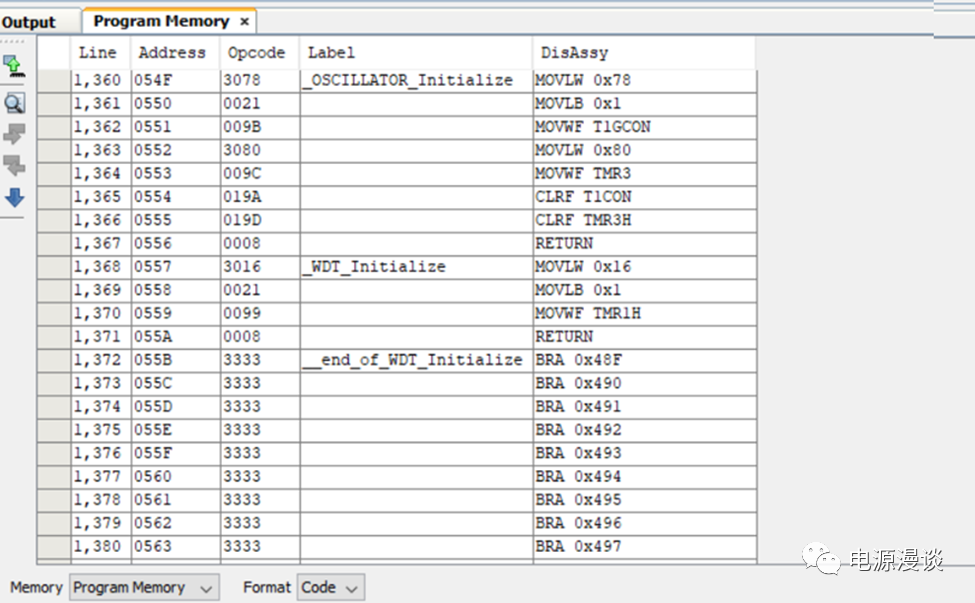Click the WeChat logo watermark icon
975x603 pixels.
(x=825, y=559)
